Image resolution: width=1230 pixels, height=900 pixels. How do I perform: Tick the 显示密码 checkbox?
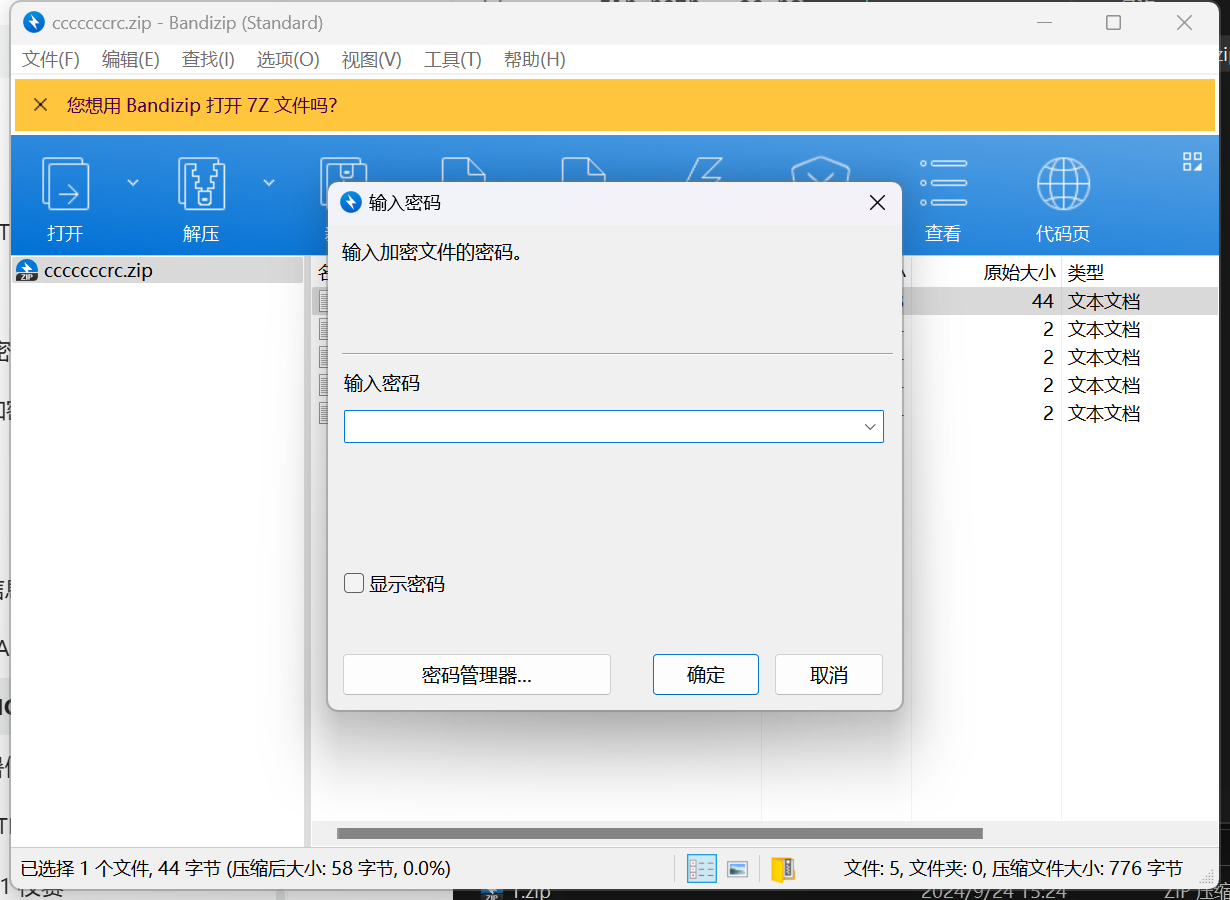354,583
